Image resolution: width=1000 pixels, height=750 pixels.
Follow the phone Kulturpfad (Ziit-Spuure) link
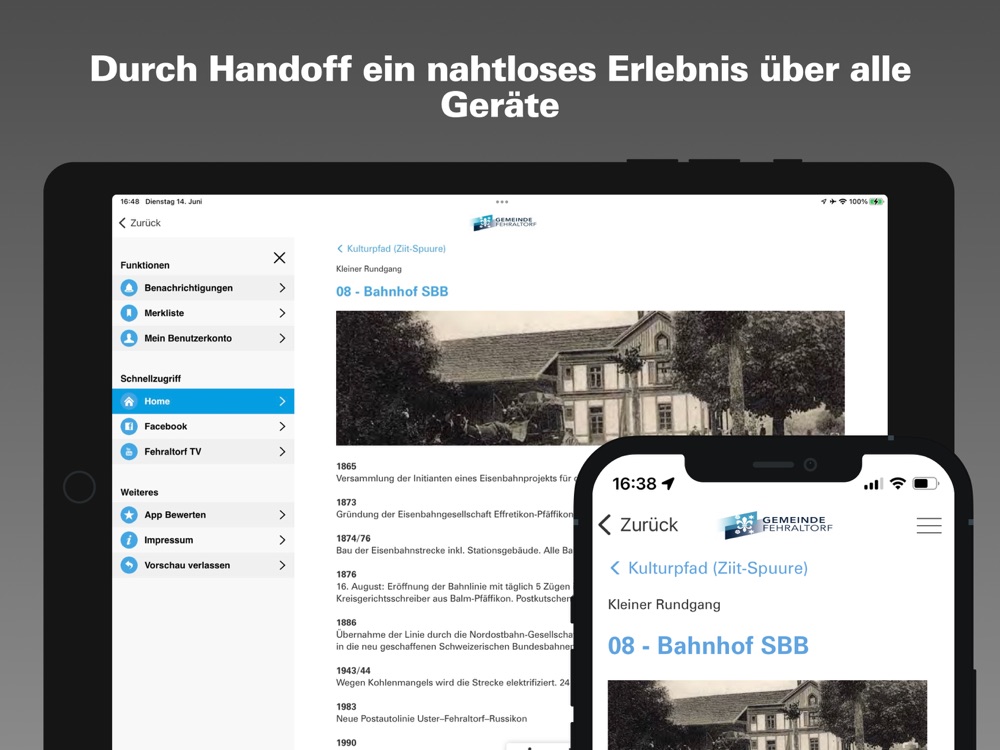(709, 568)
